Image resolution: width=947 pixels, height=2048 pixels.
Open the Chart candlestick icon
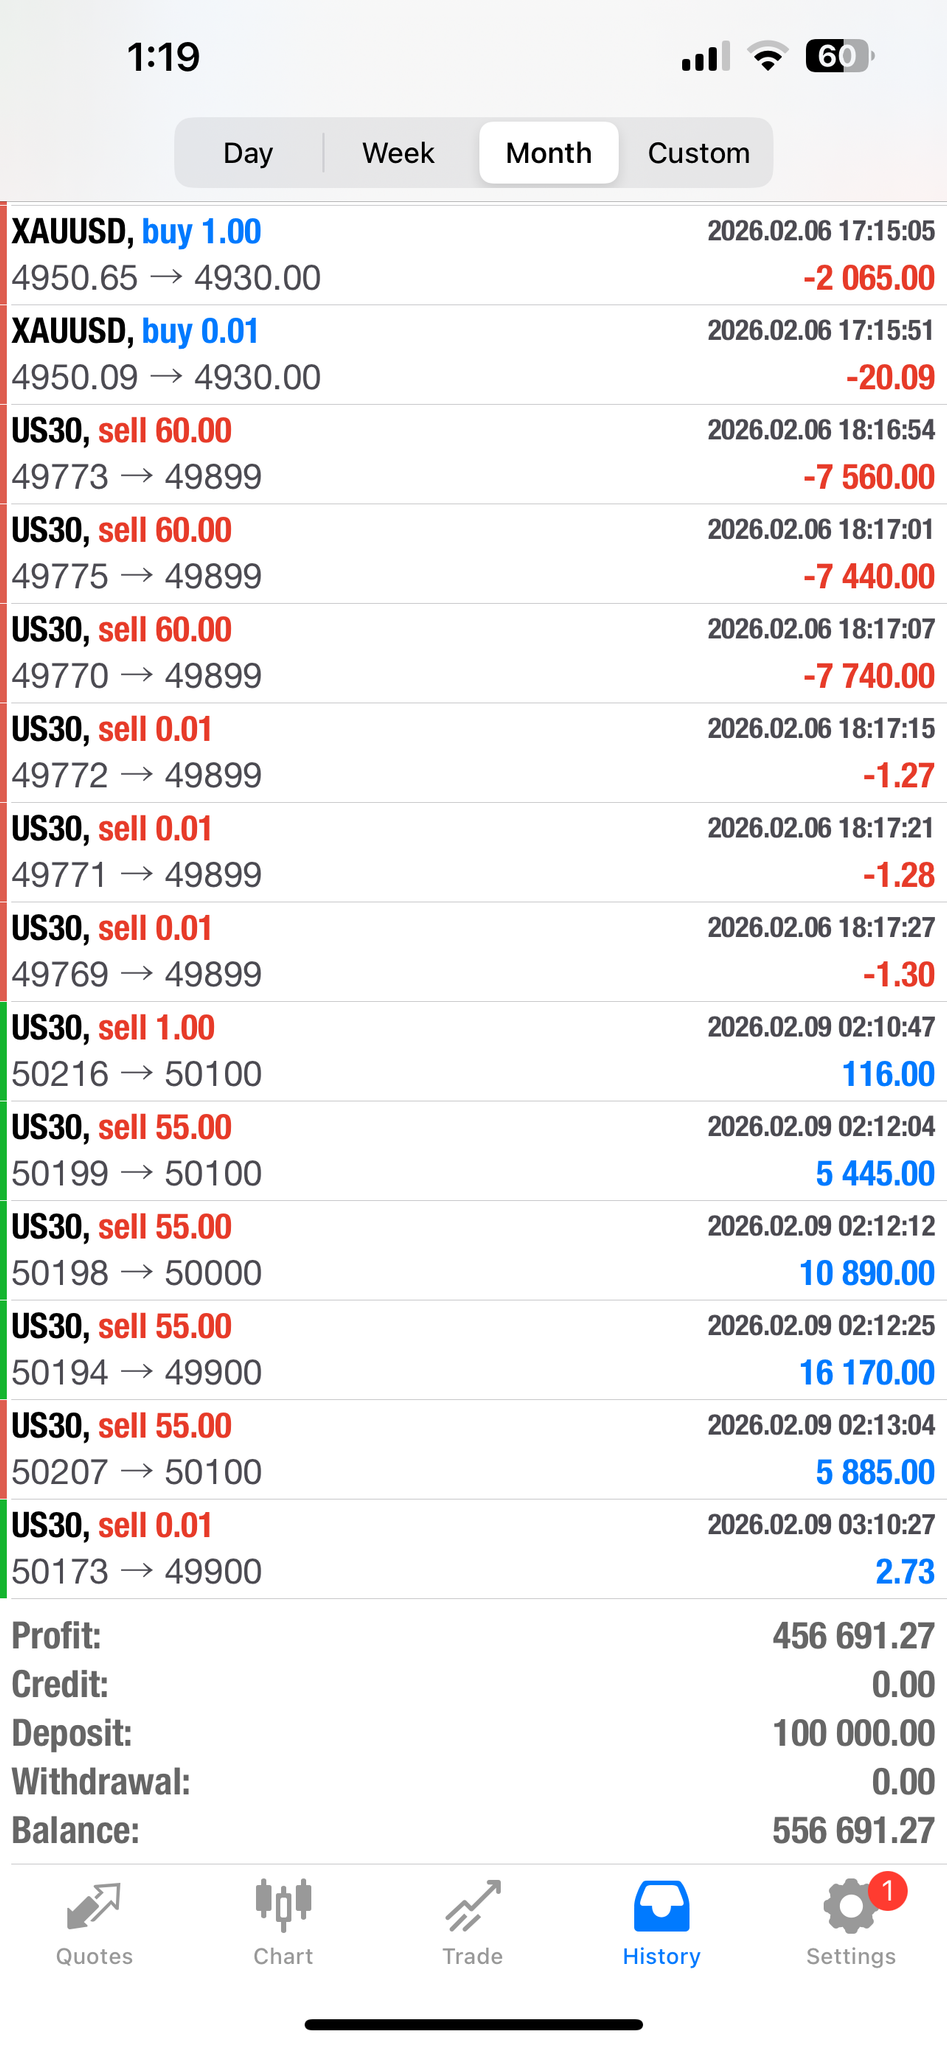(x=283, y=1904)
